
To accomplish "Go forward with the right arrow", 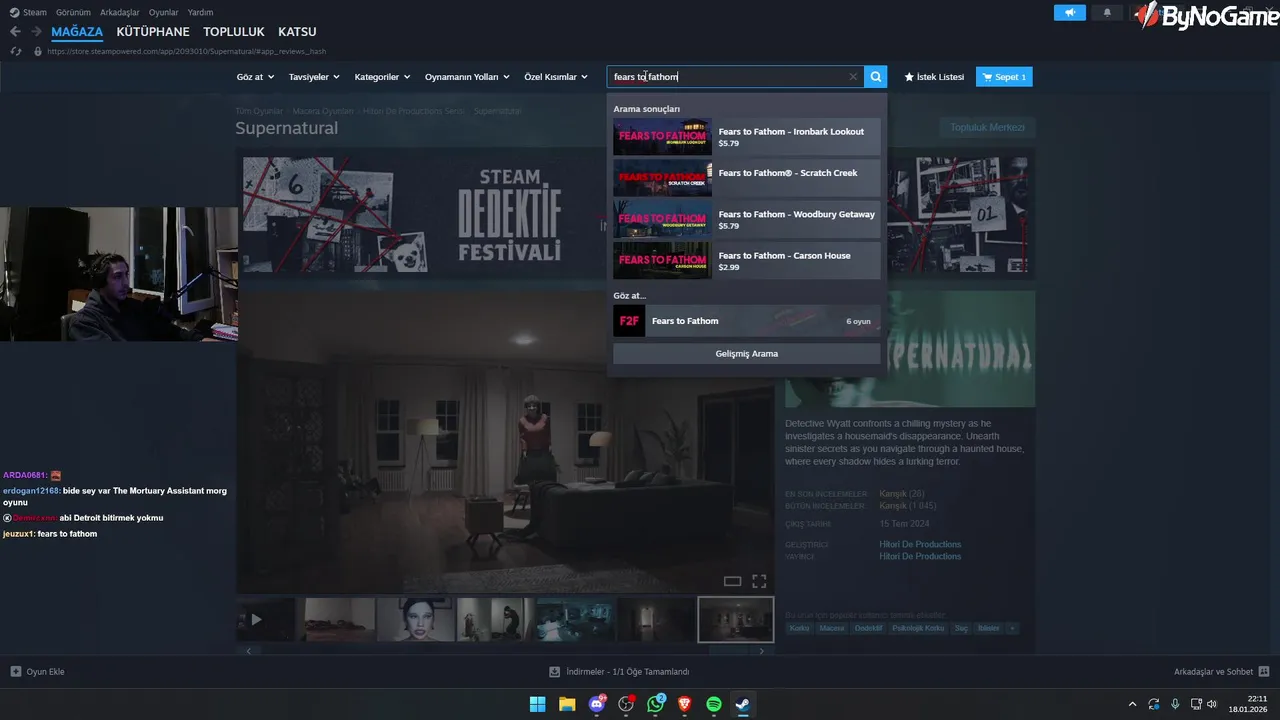I will 36,32.
